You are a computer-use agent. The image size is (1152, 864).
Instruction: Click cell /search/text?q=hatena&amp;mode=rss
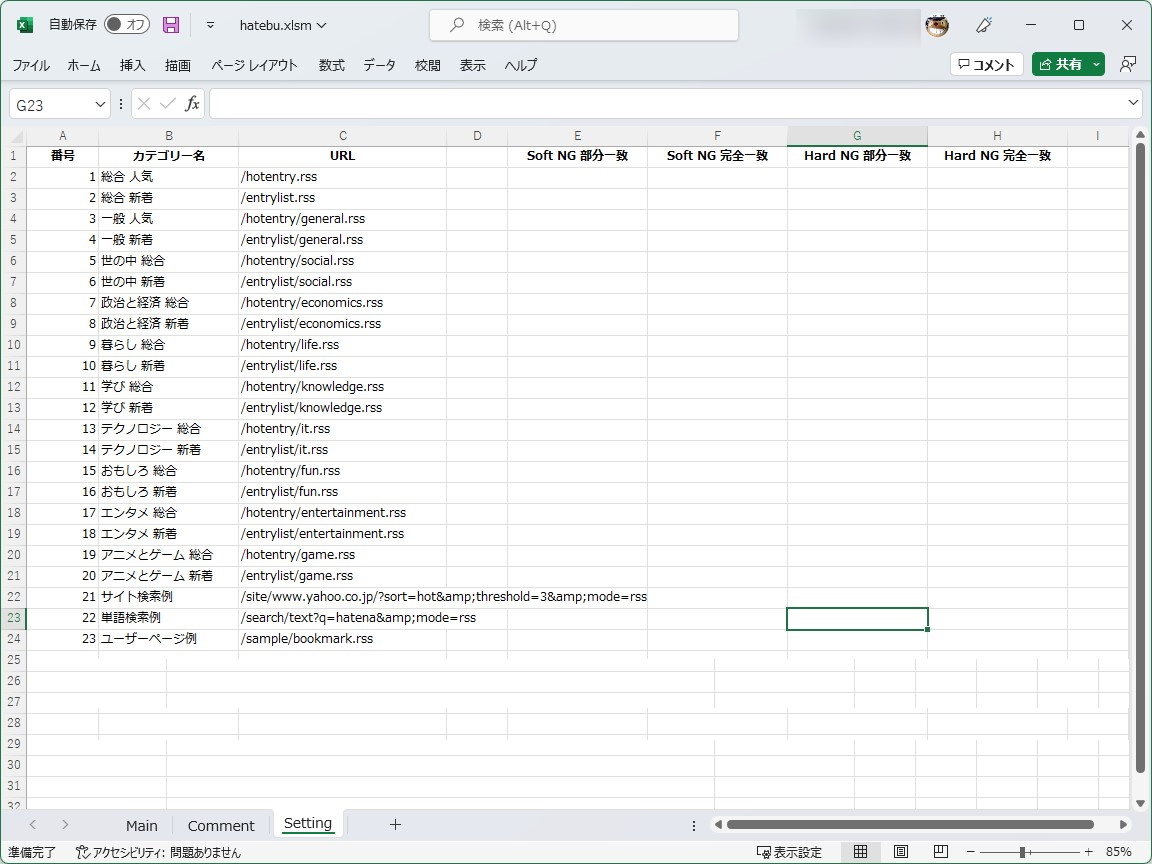coord(342,618)
